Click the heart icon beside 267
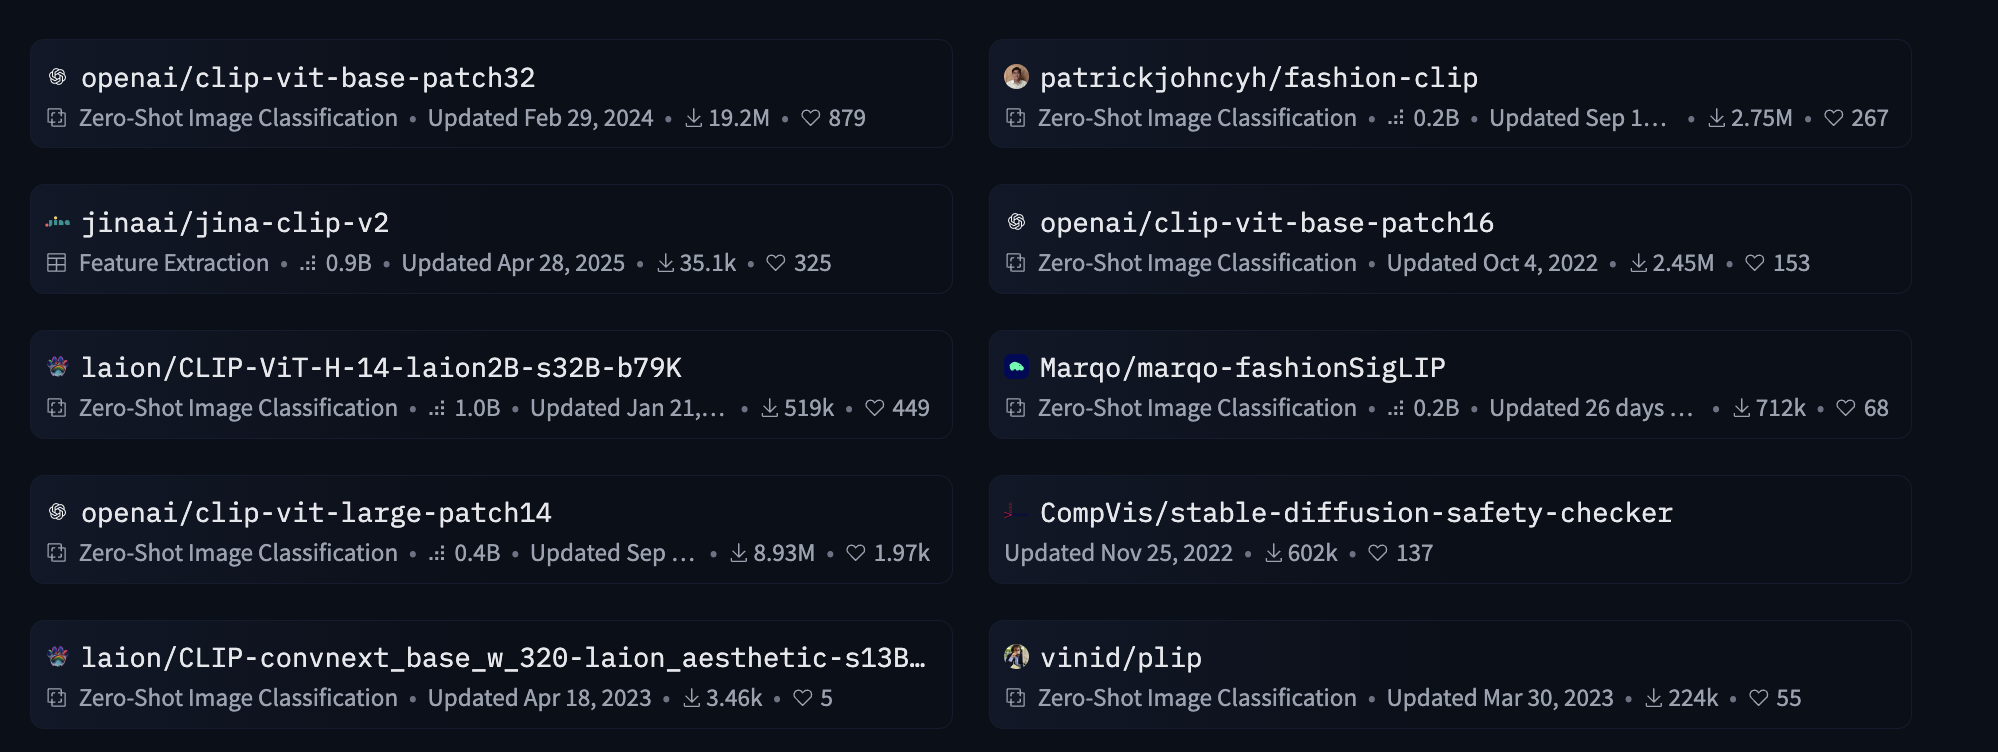This screenshot has width=1998, height=752. pos(1834,118)
